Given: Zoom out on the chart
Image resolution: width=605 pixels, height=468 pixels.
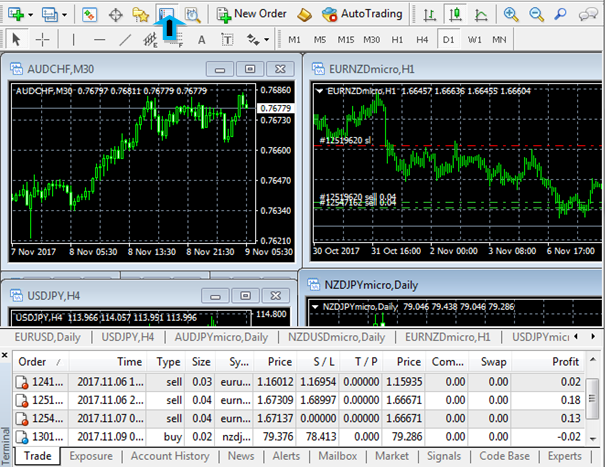Looking at the screenshot, I should (537, 14).
